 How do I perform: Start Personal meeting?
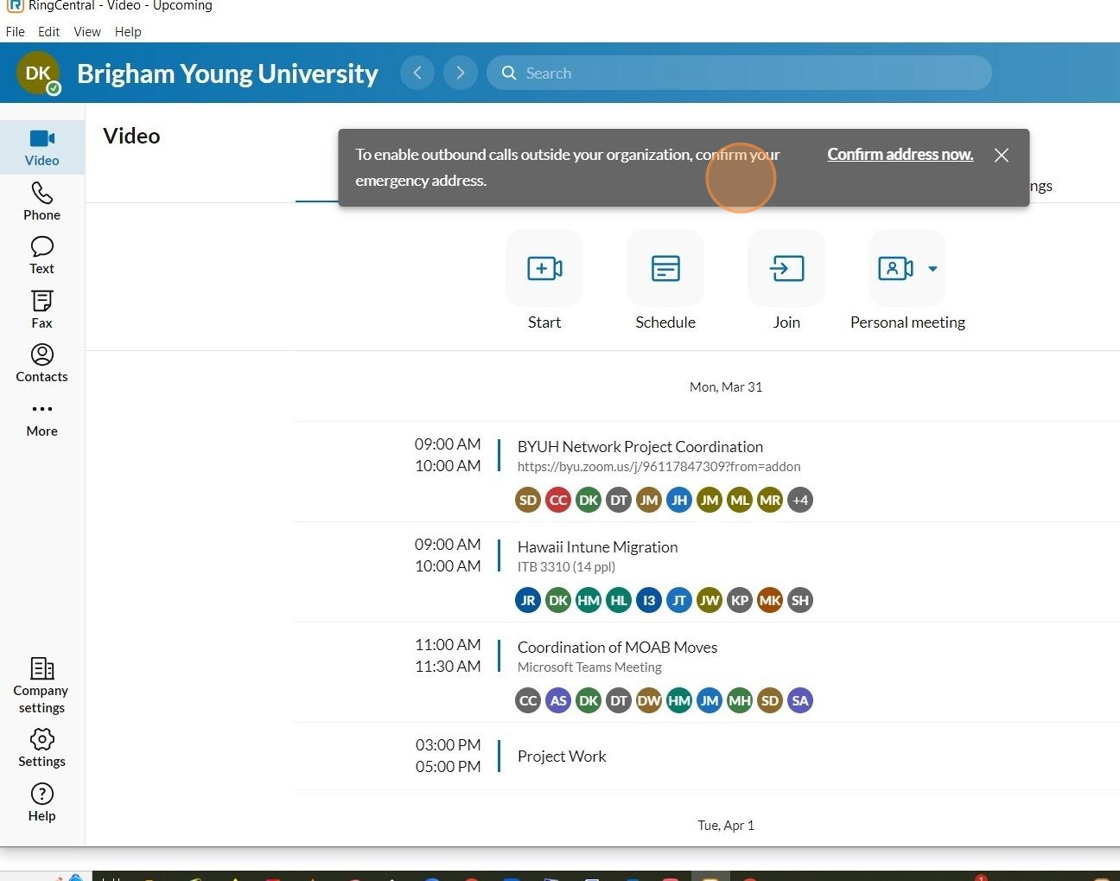click(895, 269)
